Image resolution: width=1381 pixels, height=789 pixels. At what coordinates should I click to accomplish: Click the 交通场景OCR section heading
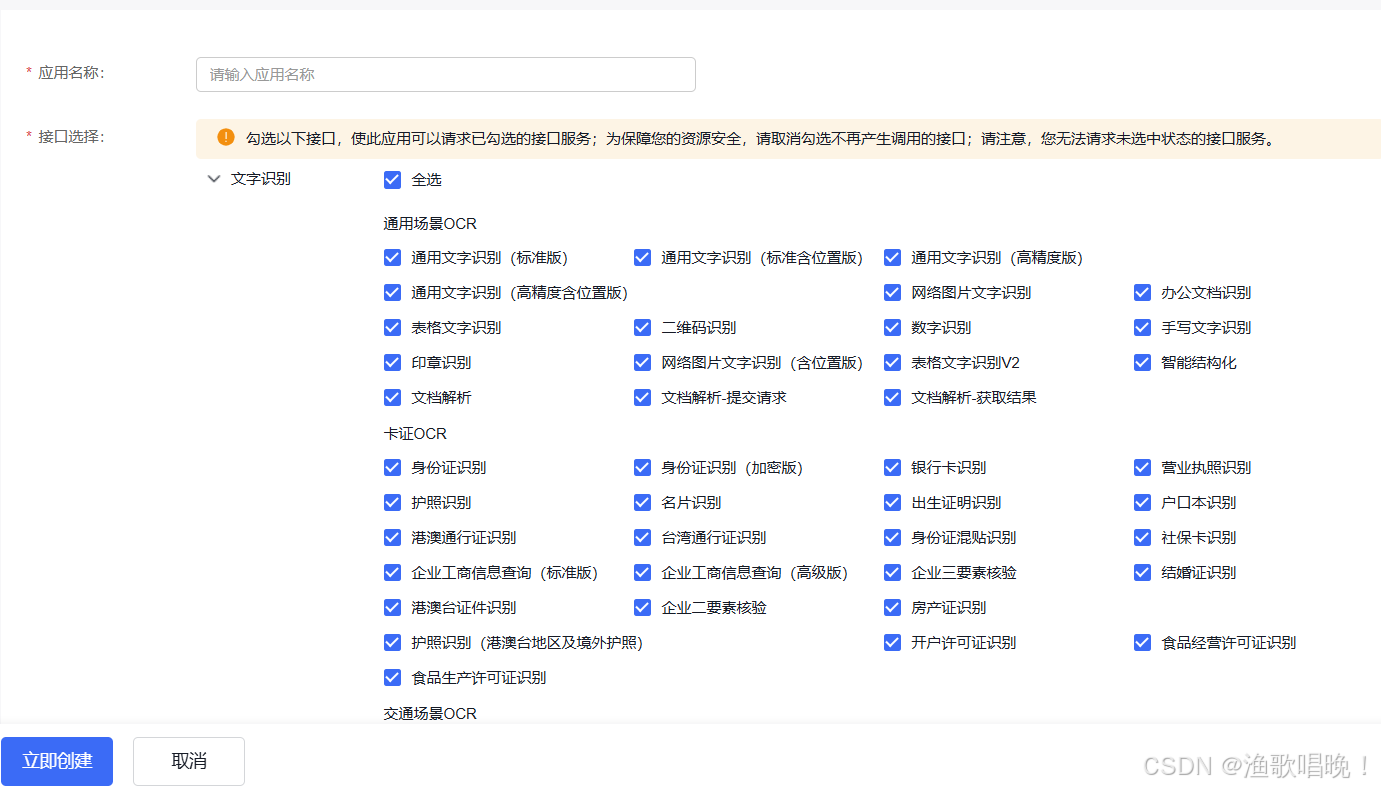430,713
